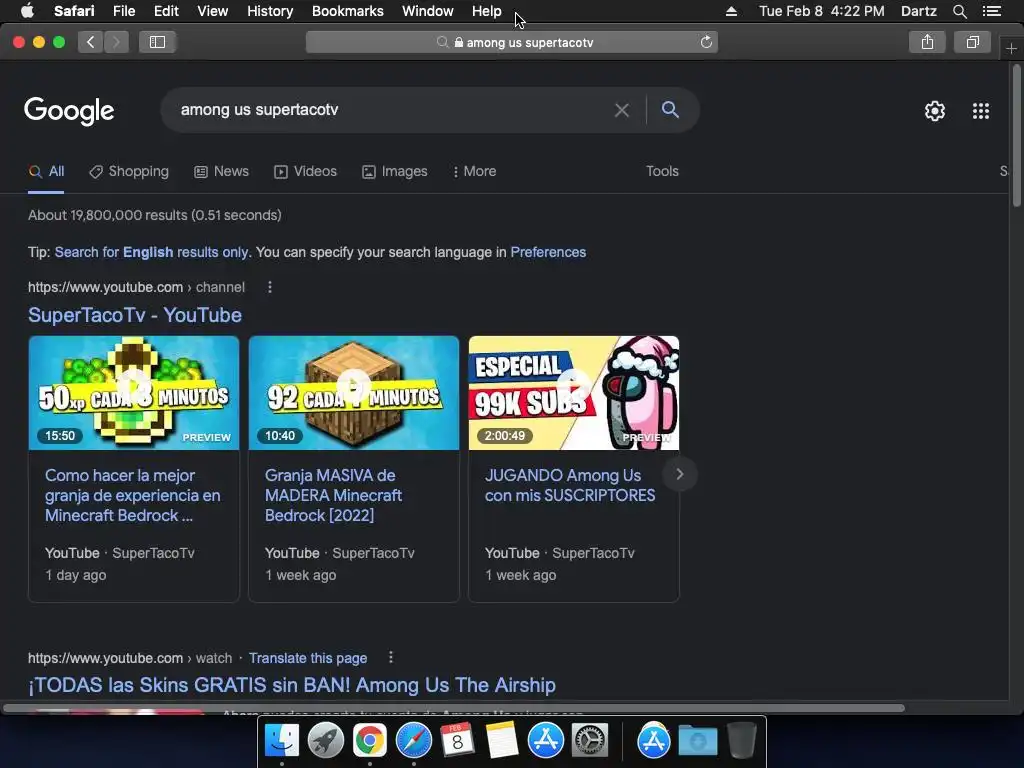Open the options dots beside the youtube.com channel result
Screen dimensions: 1024x768
pos(270,287)
